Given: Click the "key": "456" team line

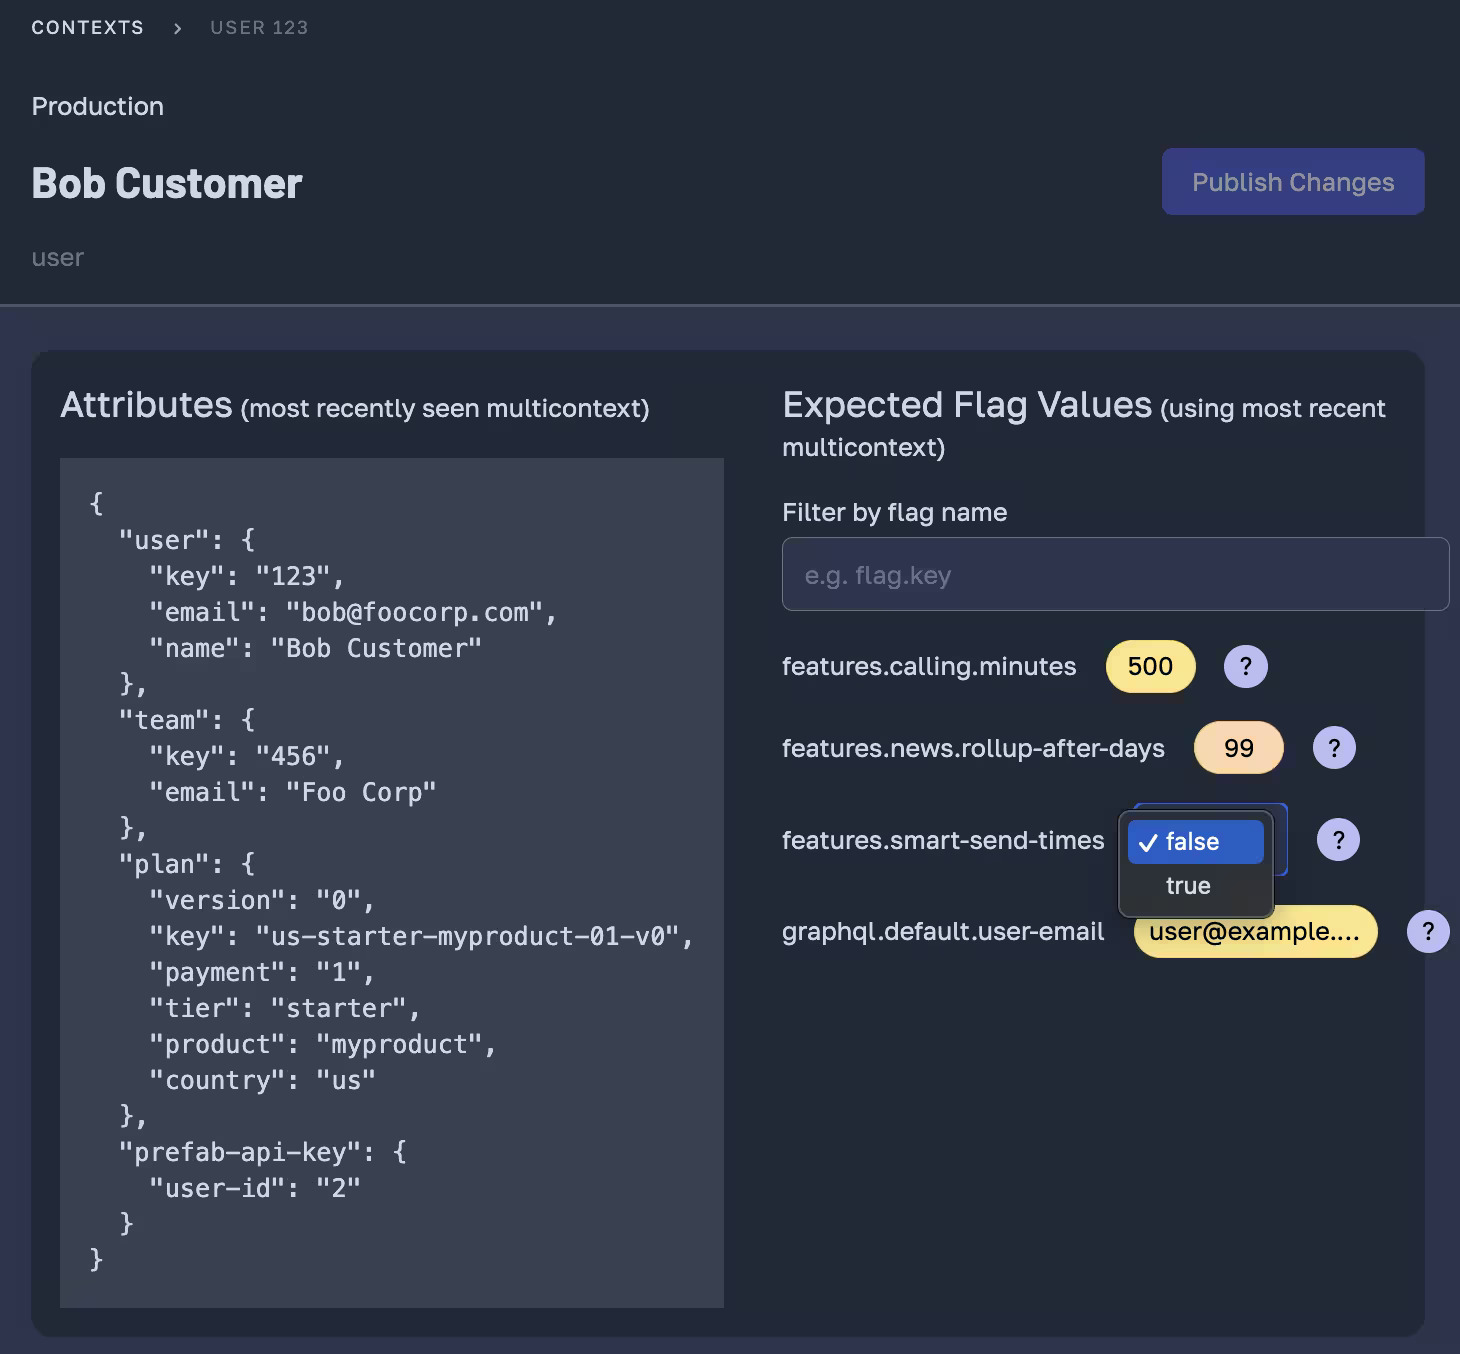Looking at the screenshot, I should [x=246, y=756].
